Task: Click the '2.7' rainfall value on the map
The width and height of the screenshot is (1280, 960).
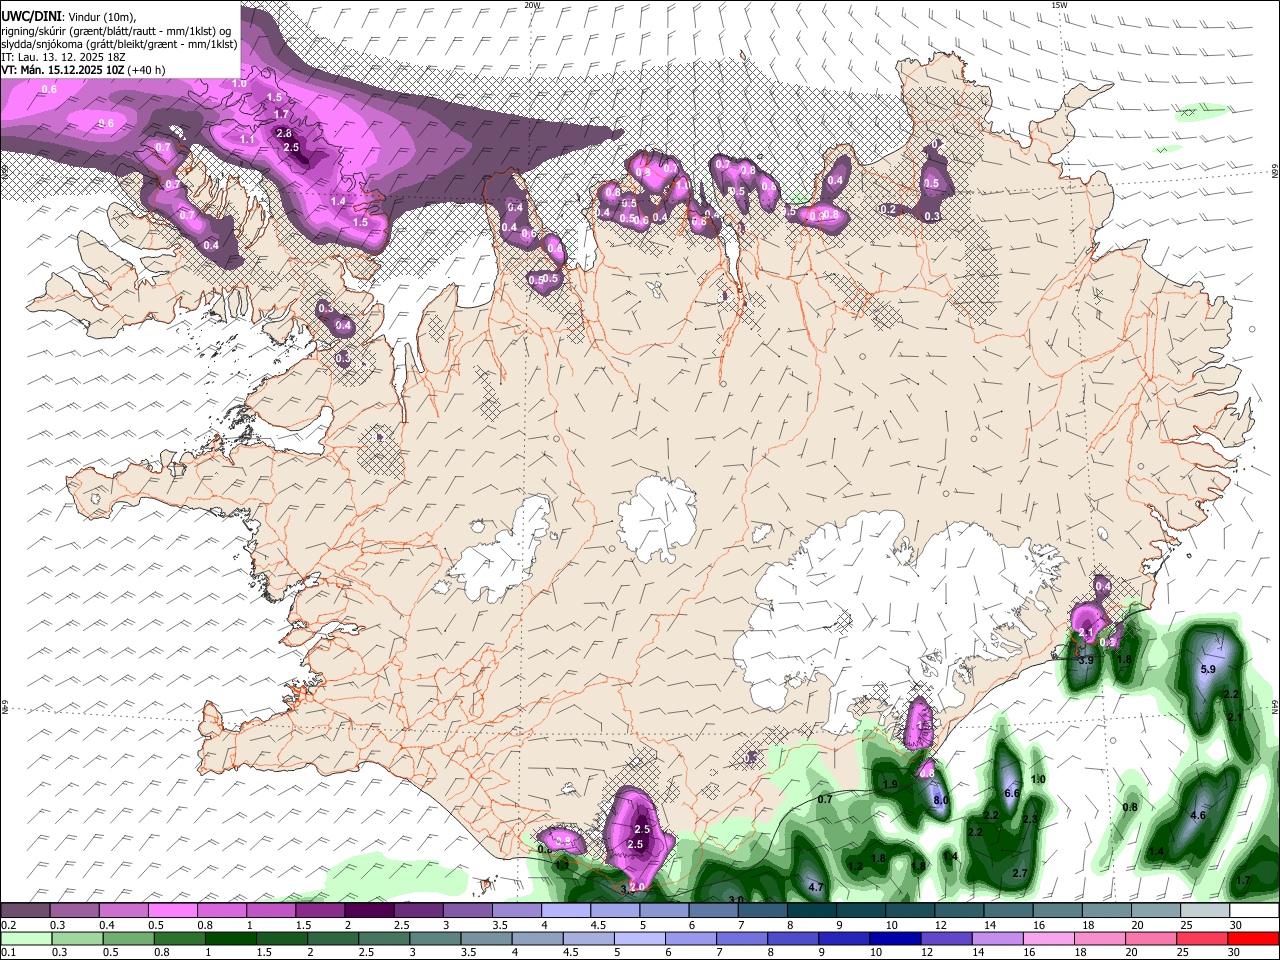Action: [x=1020, y=874]
